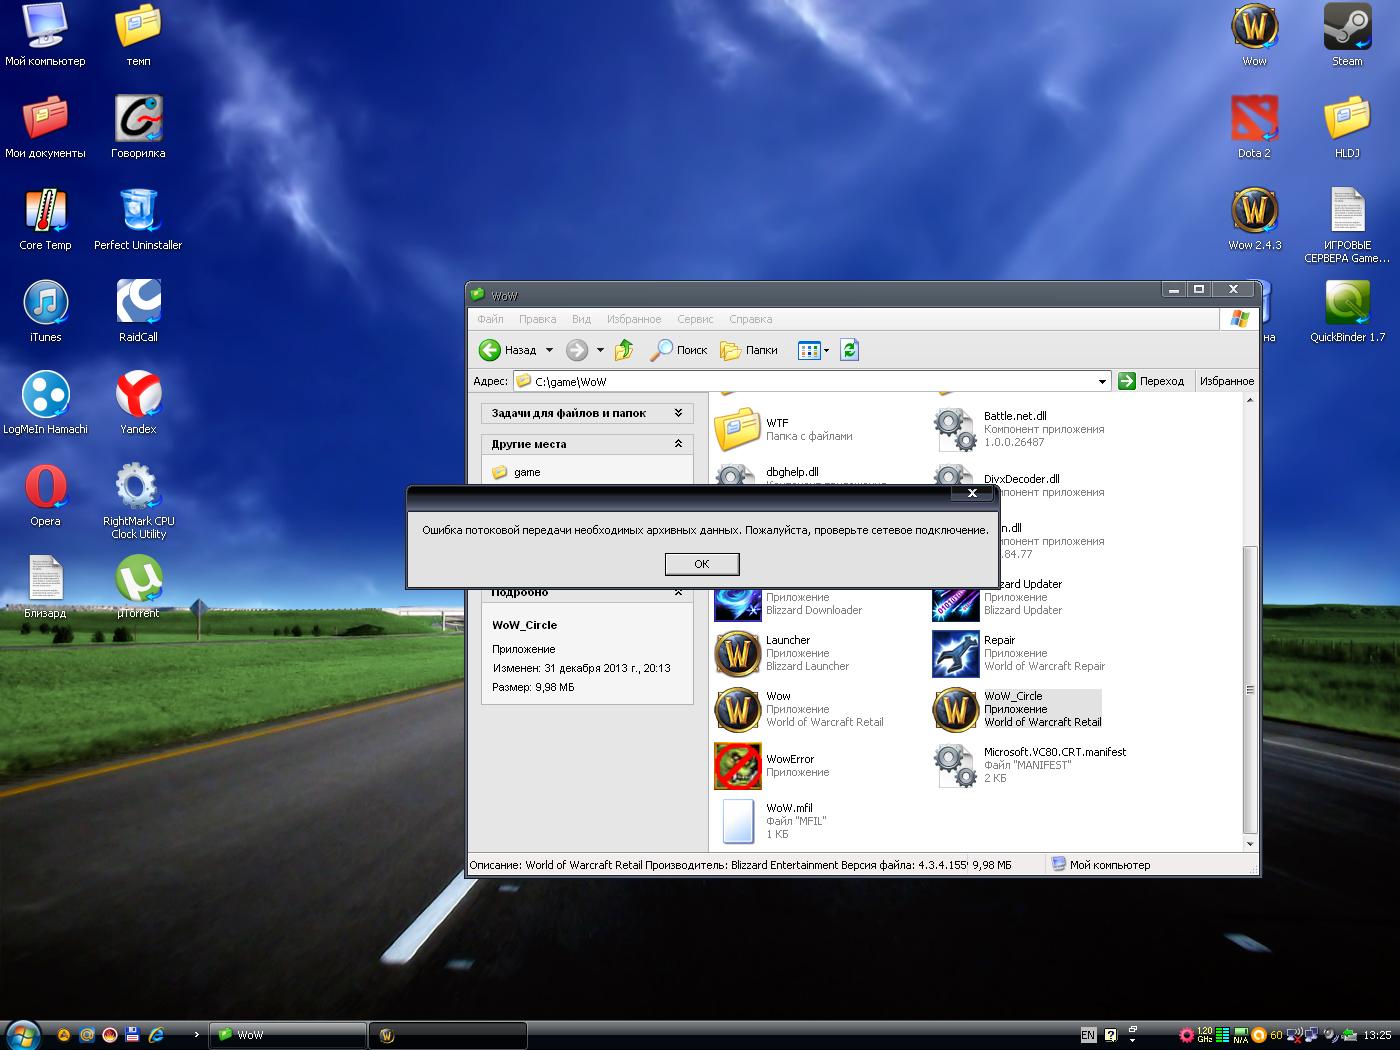Click the Назад back button
The height and width of the screenshot is (1050, 1400).
[508, 350]
